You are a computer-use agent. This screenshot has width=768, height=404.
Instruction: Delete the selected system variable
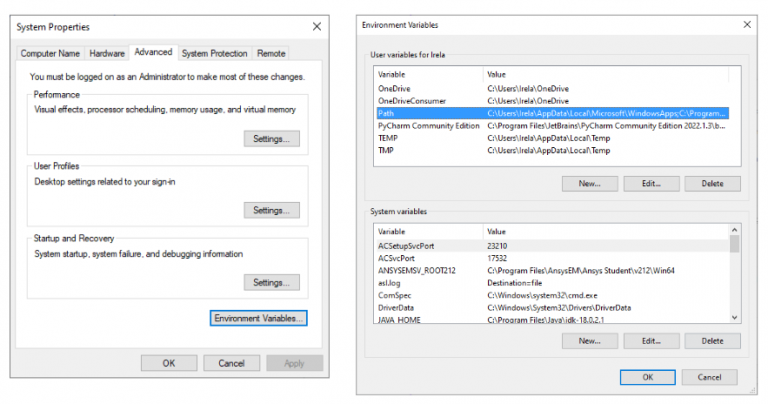[x=712, y=341]
